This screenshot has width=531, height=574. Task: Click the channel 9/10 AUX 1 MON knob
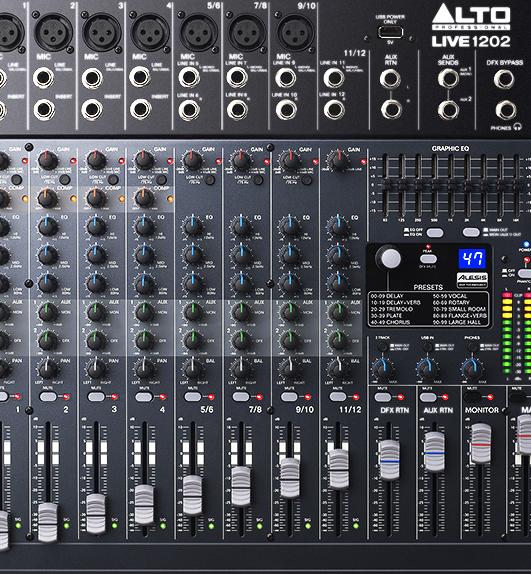(x=289, y=312)
